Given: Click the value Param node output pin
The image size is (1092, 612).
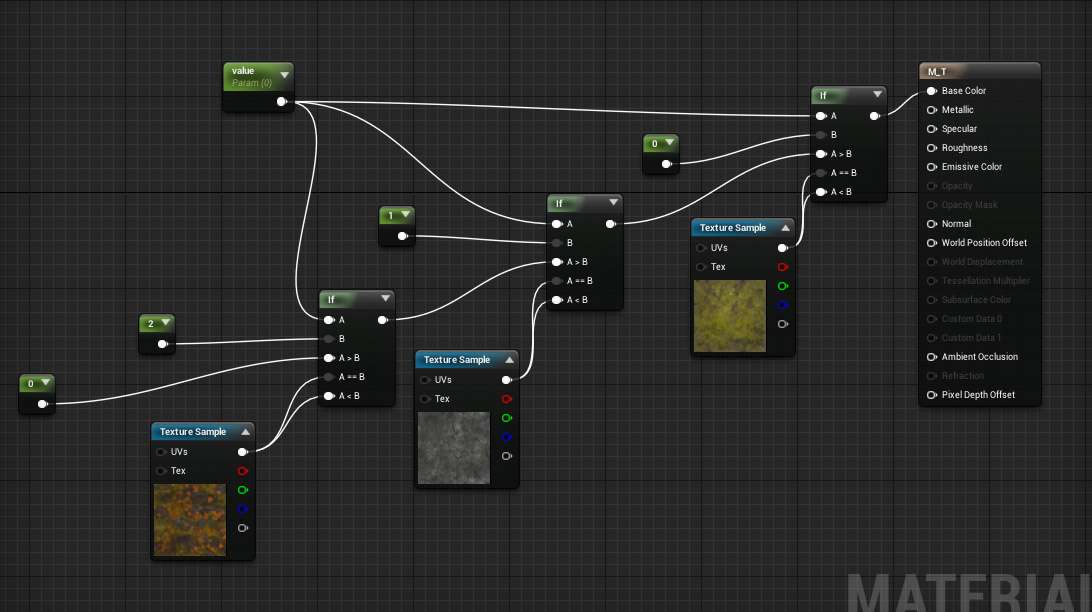Looking at the screenshot, I should point(281,102).
